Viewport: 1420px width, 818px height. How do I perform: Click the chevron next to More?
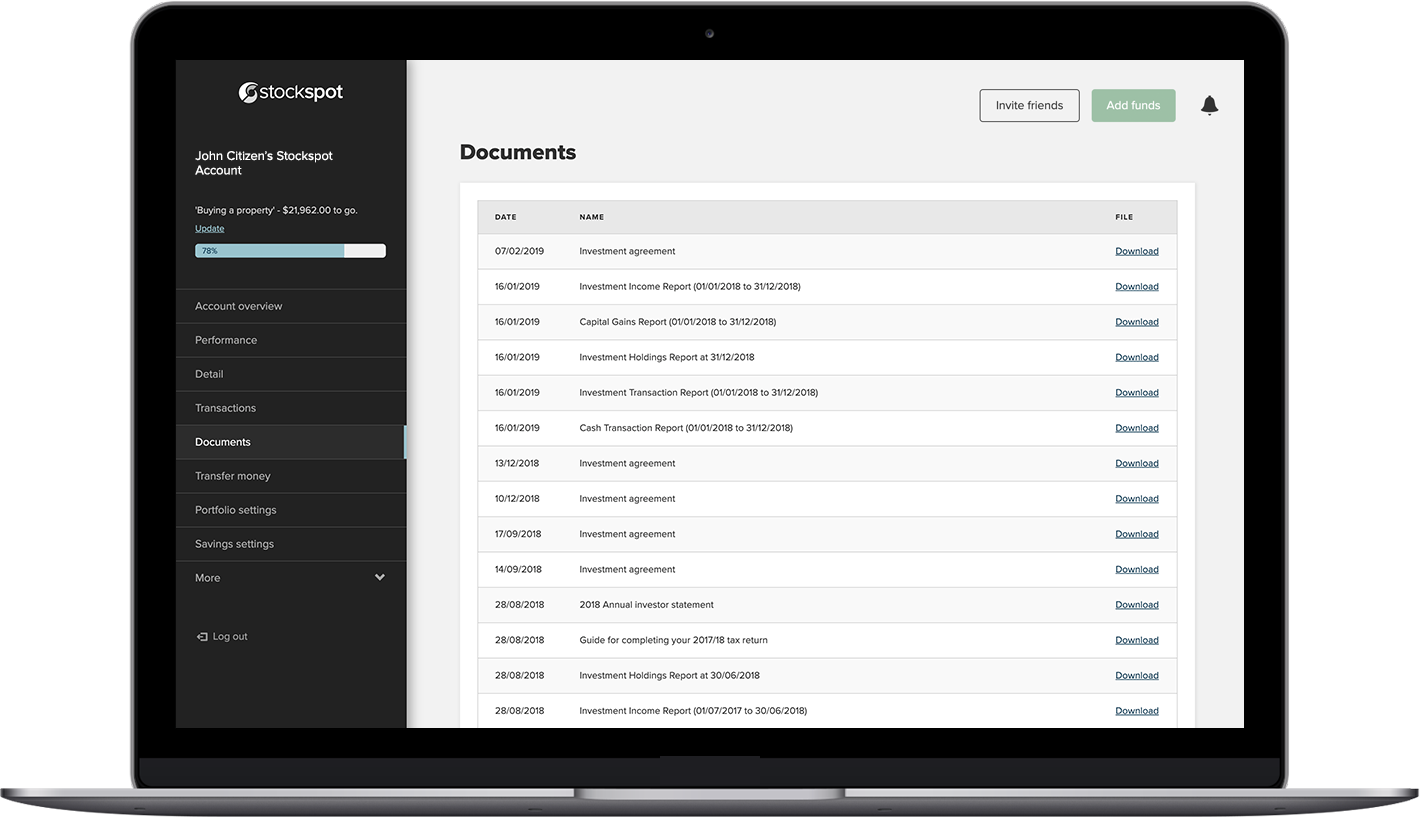tap(379, 577)
